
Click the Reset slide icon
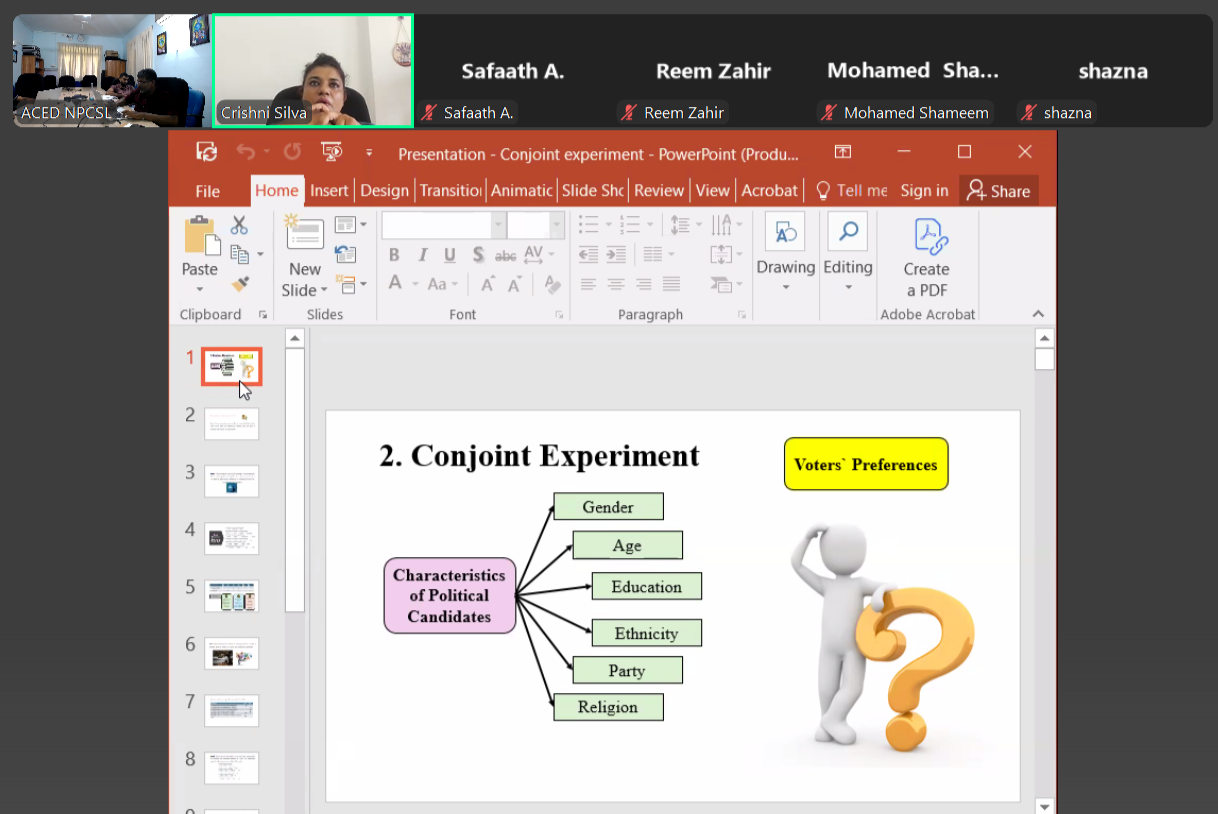tap(345, 254)
